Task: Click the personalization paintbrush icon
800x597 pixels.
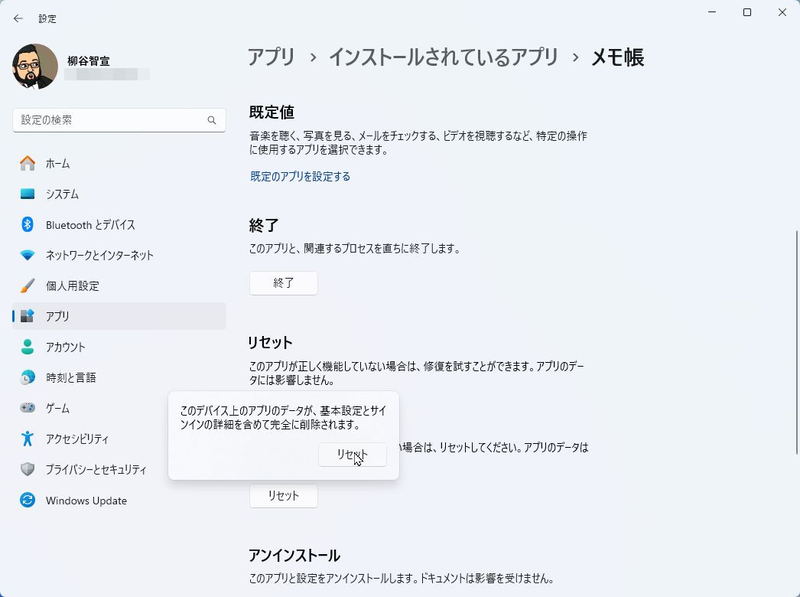Action: coord(28,286)
